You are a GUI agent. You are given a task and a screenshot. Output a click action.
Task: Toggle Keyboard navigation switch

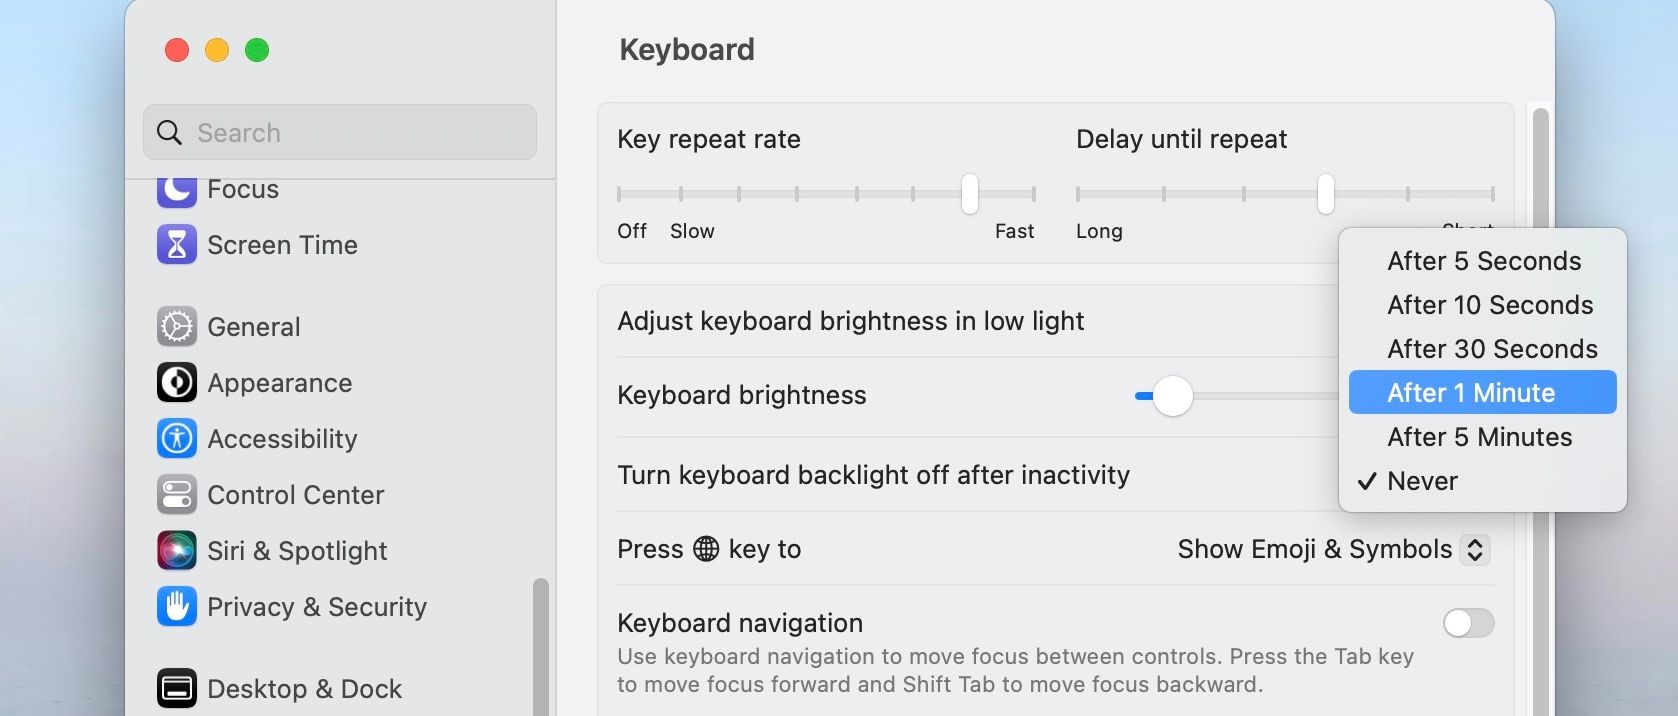click(x=1468, y=623)
